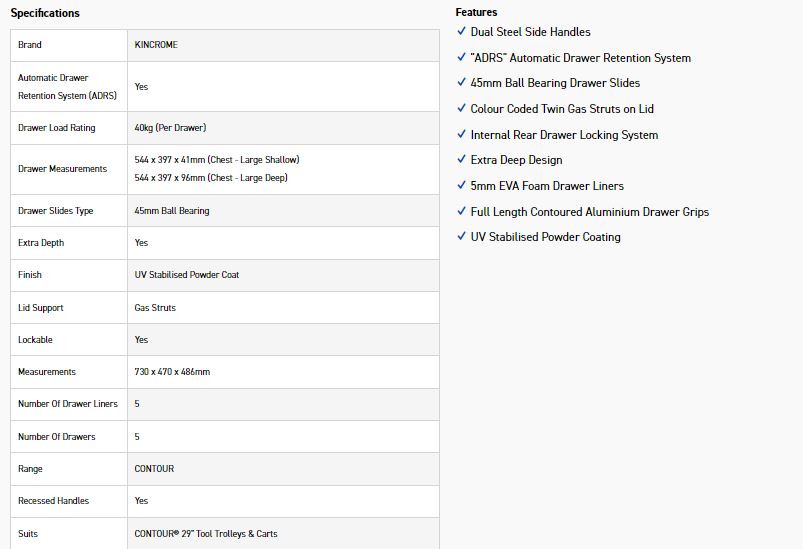Click the Specifications heading
803x549 pixels.
click(x=45, y=13)
